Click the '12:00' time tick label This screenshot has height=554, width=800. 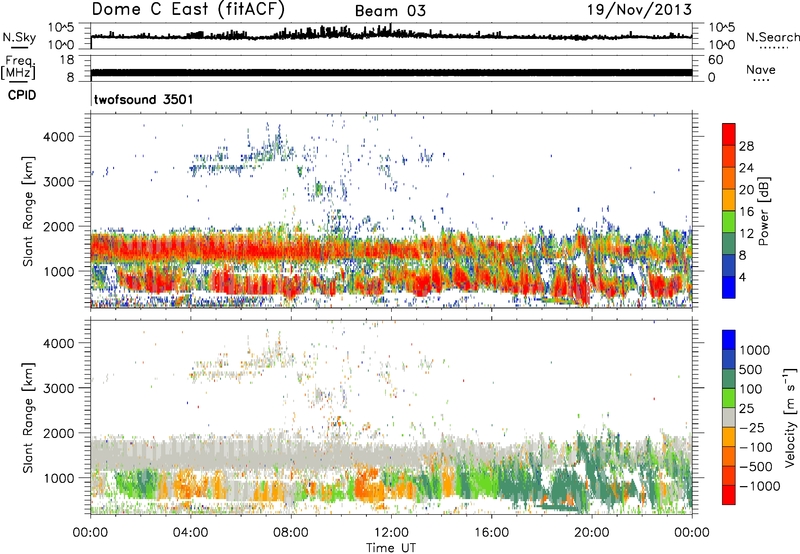[391, 533]
